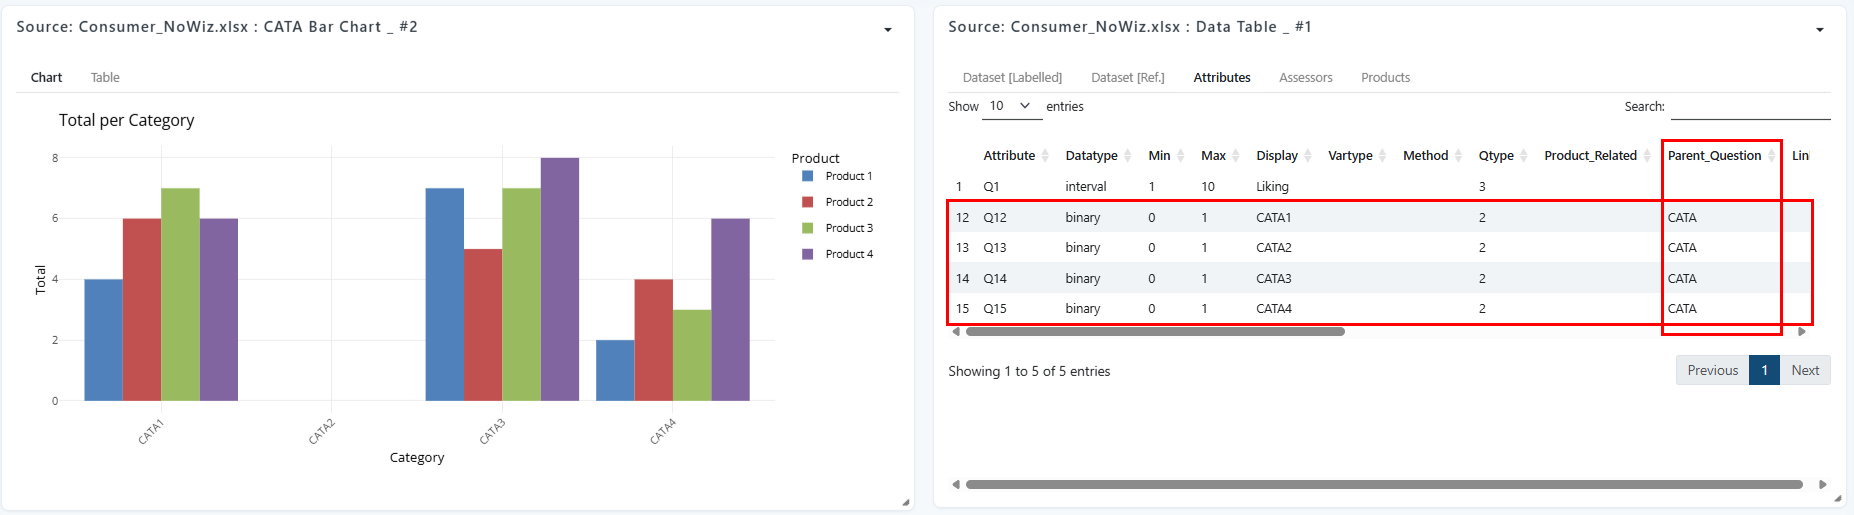The width and height of the screenshot is (1854, 515).
Task: Focus the Search input field
Action: (1750, 107)
